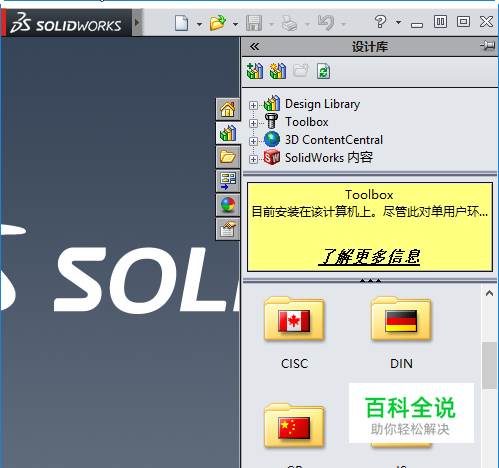Open the Chinese flag GB folder
This screenshot has height=468, width=499.
(x=294, y=426)
